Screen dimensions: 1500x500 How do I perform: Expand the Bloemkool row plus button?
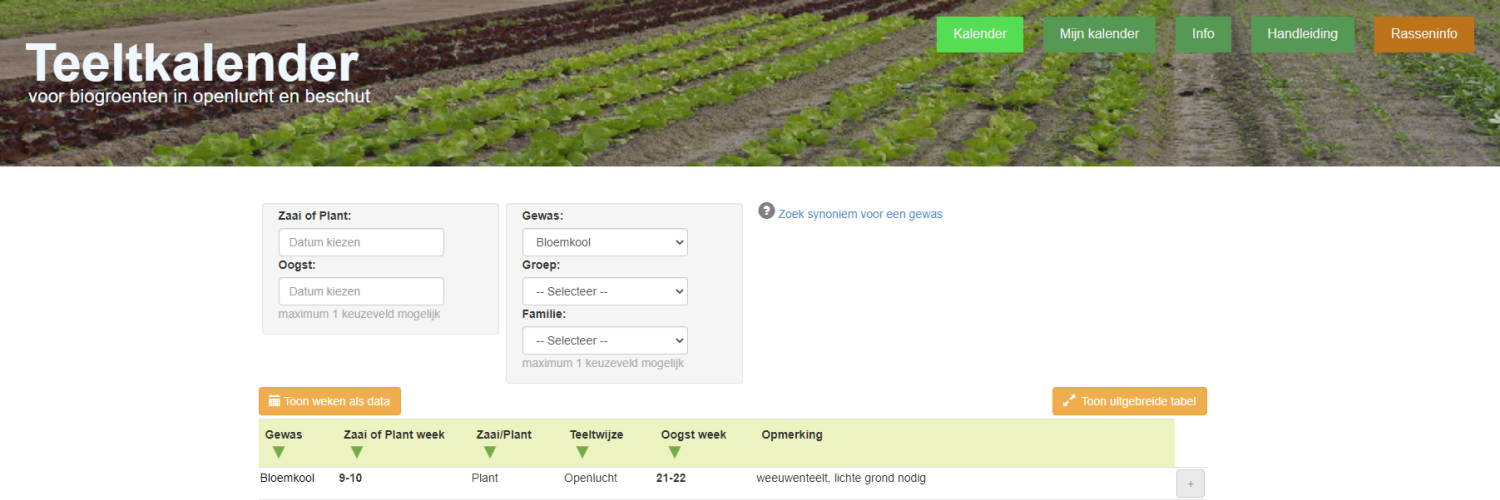pos(1190,483)
